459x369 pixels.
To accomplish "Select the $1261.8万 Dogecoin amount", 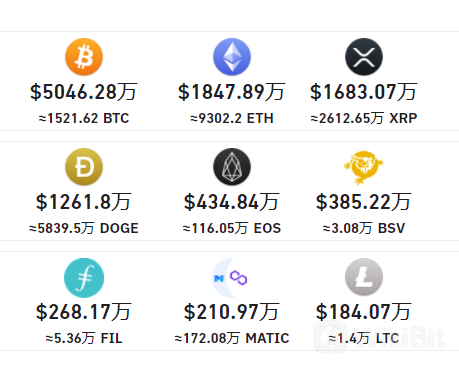I will click(84, 202).
